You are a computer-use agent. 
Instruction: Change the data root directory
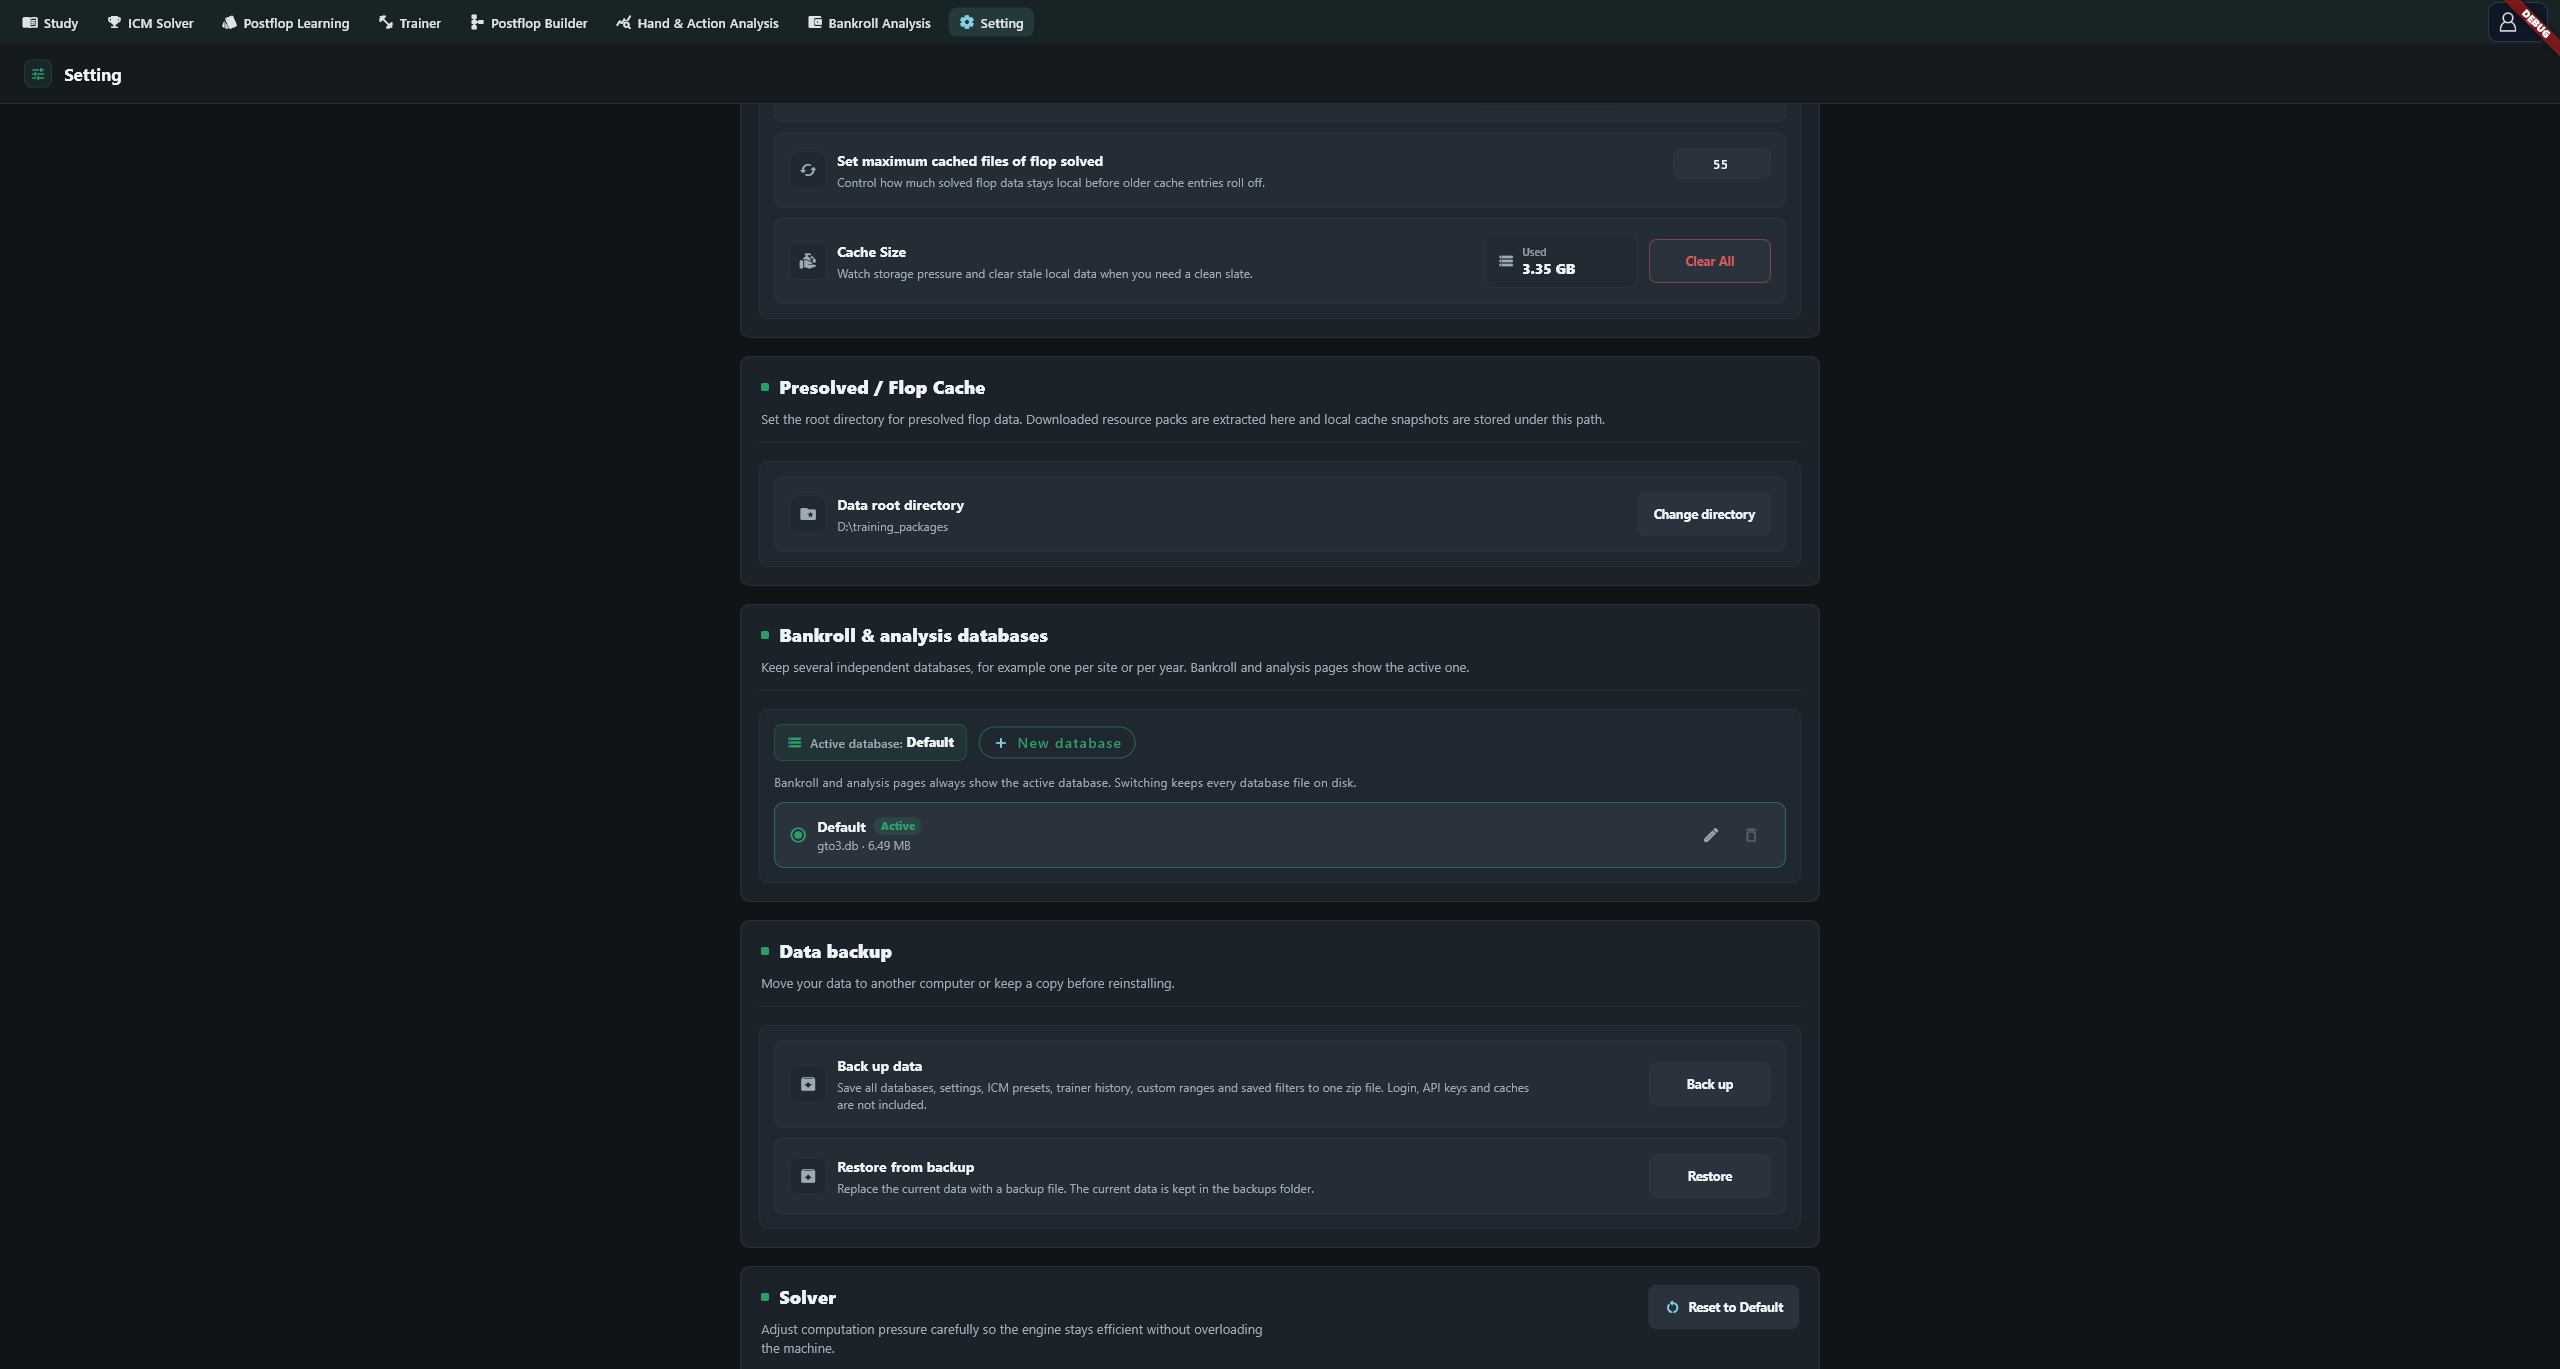[1704, 514]
